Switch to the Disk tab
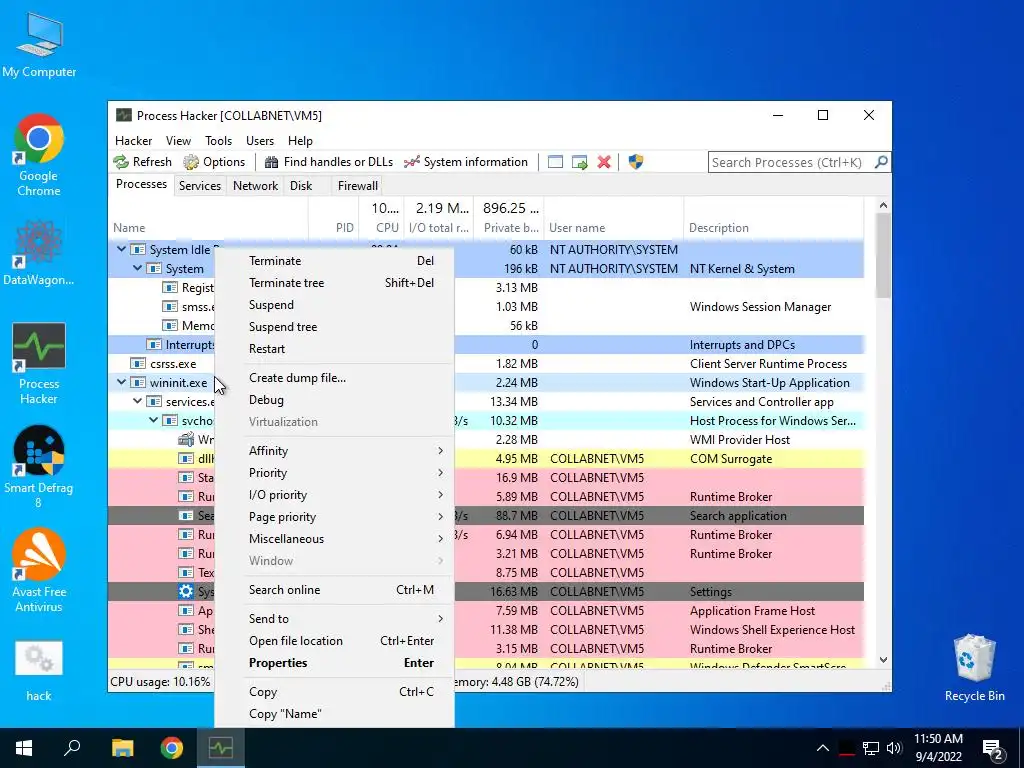Viewport: 1024px width, 768px height. [301, 185]
